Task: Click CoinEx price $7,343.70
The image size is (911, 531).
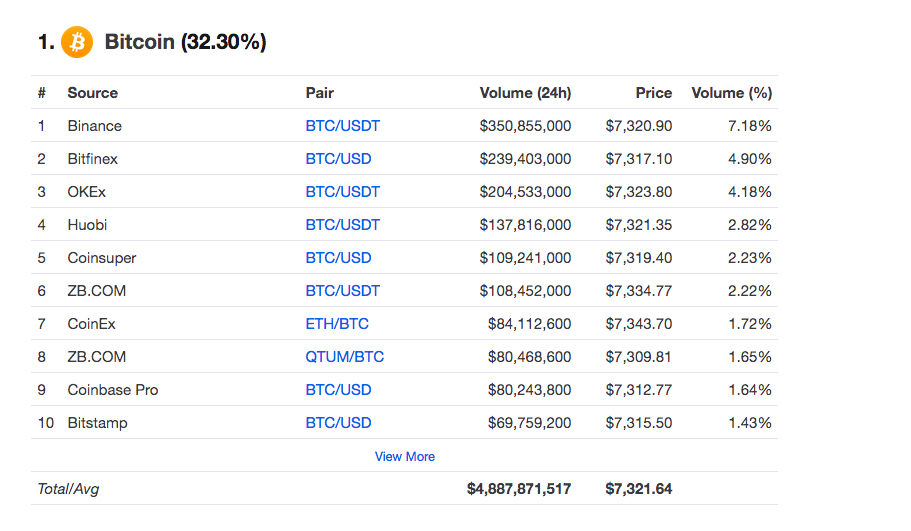Action: (x=639, y=324)
